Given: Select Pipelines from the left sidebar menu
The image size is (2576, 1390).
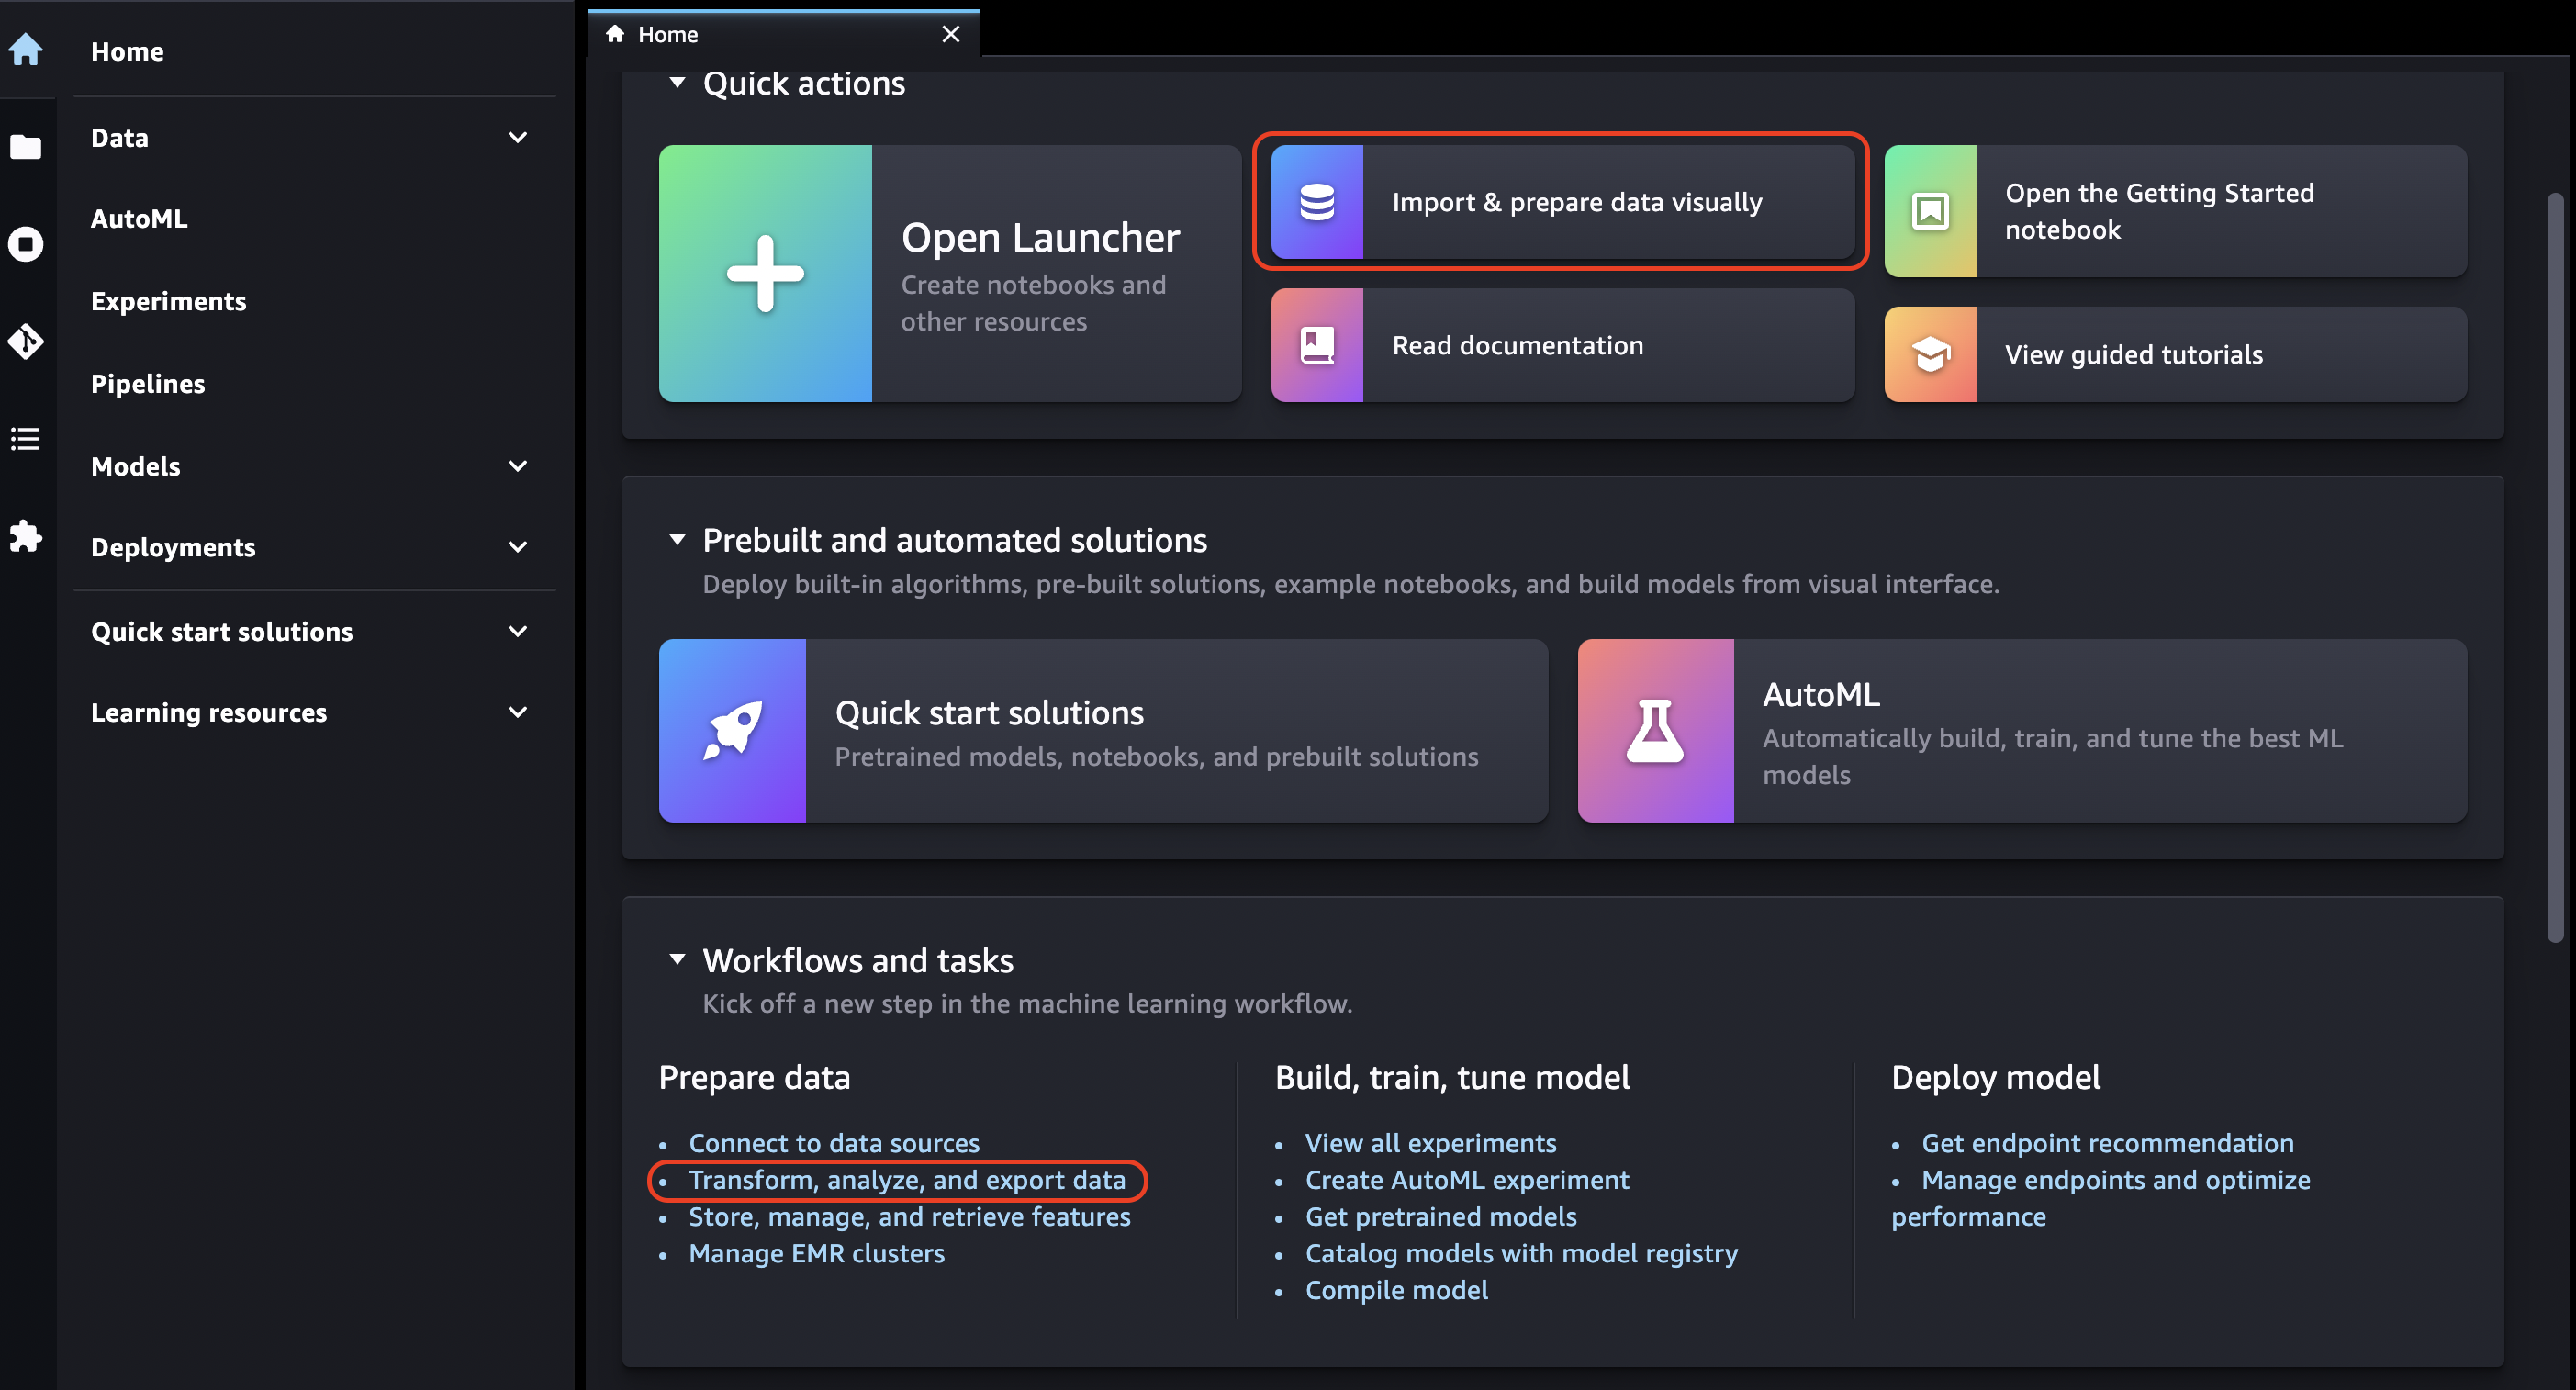Looking at the screenshot, I should [x=149, y=382].
